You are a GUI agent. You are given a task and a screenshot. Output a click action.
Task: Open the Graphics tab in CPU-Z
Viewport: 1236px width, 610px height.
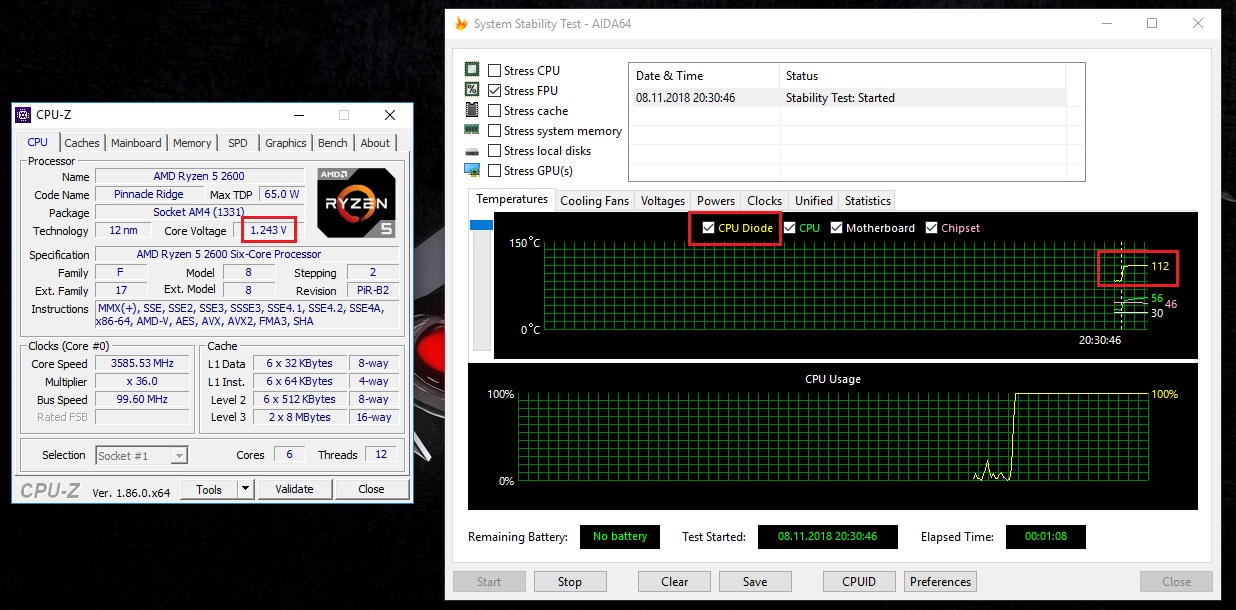[x=286, y=143]
